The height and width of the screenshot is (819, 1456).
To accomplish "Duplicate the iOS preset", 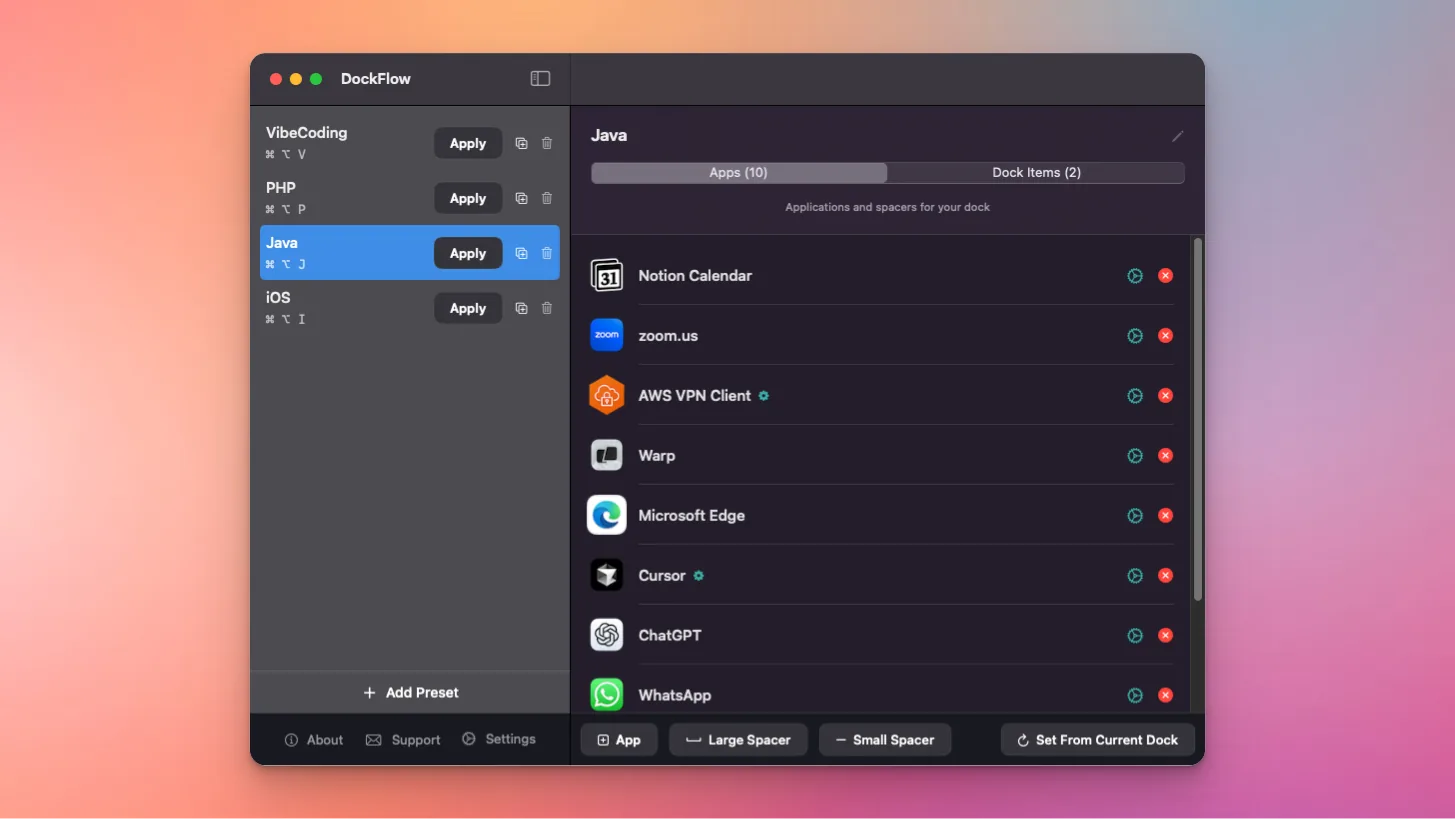I will (521, 308).
